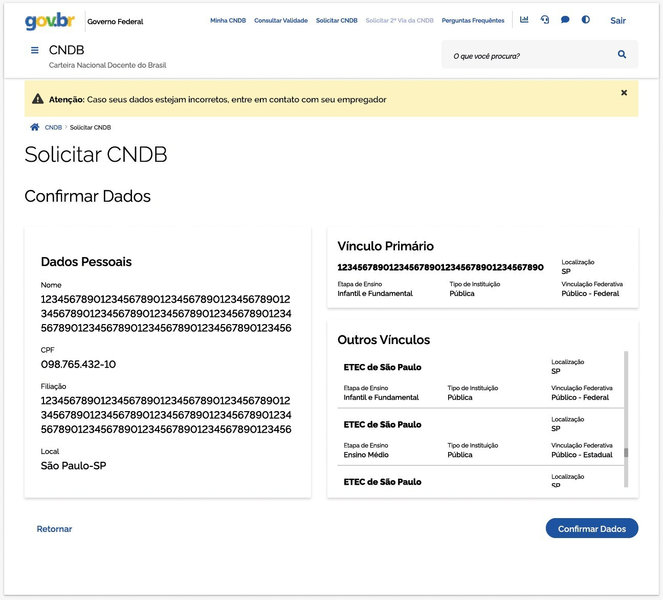
Task: Go to Consultar Validade
Action: 280,20
